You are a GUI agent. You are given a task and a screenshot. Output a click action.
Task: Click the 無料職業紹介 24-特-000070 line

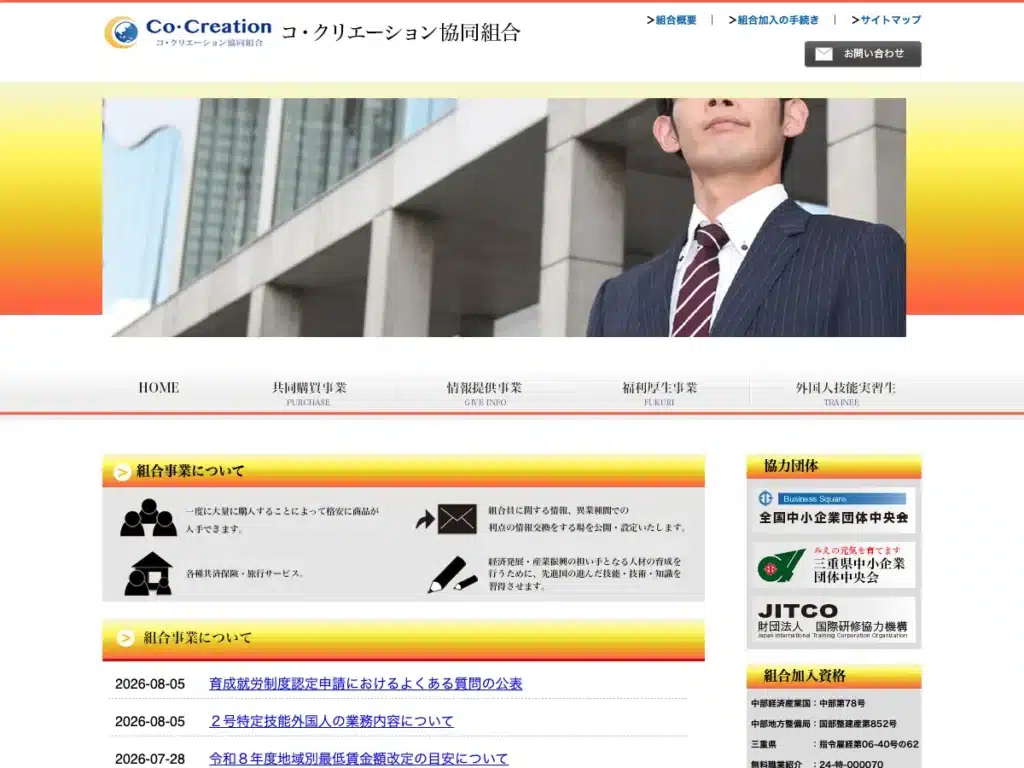click(817, 763)
